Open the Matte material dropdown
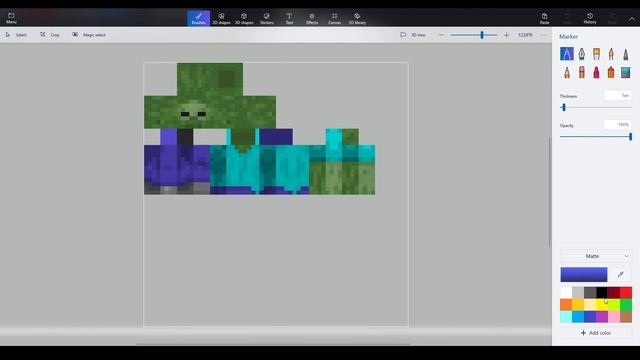 tap(596, 256)
